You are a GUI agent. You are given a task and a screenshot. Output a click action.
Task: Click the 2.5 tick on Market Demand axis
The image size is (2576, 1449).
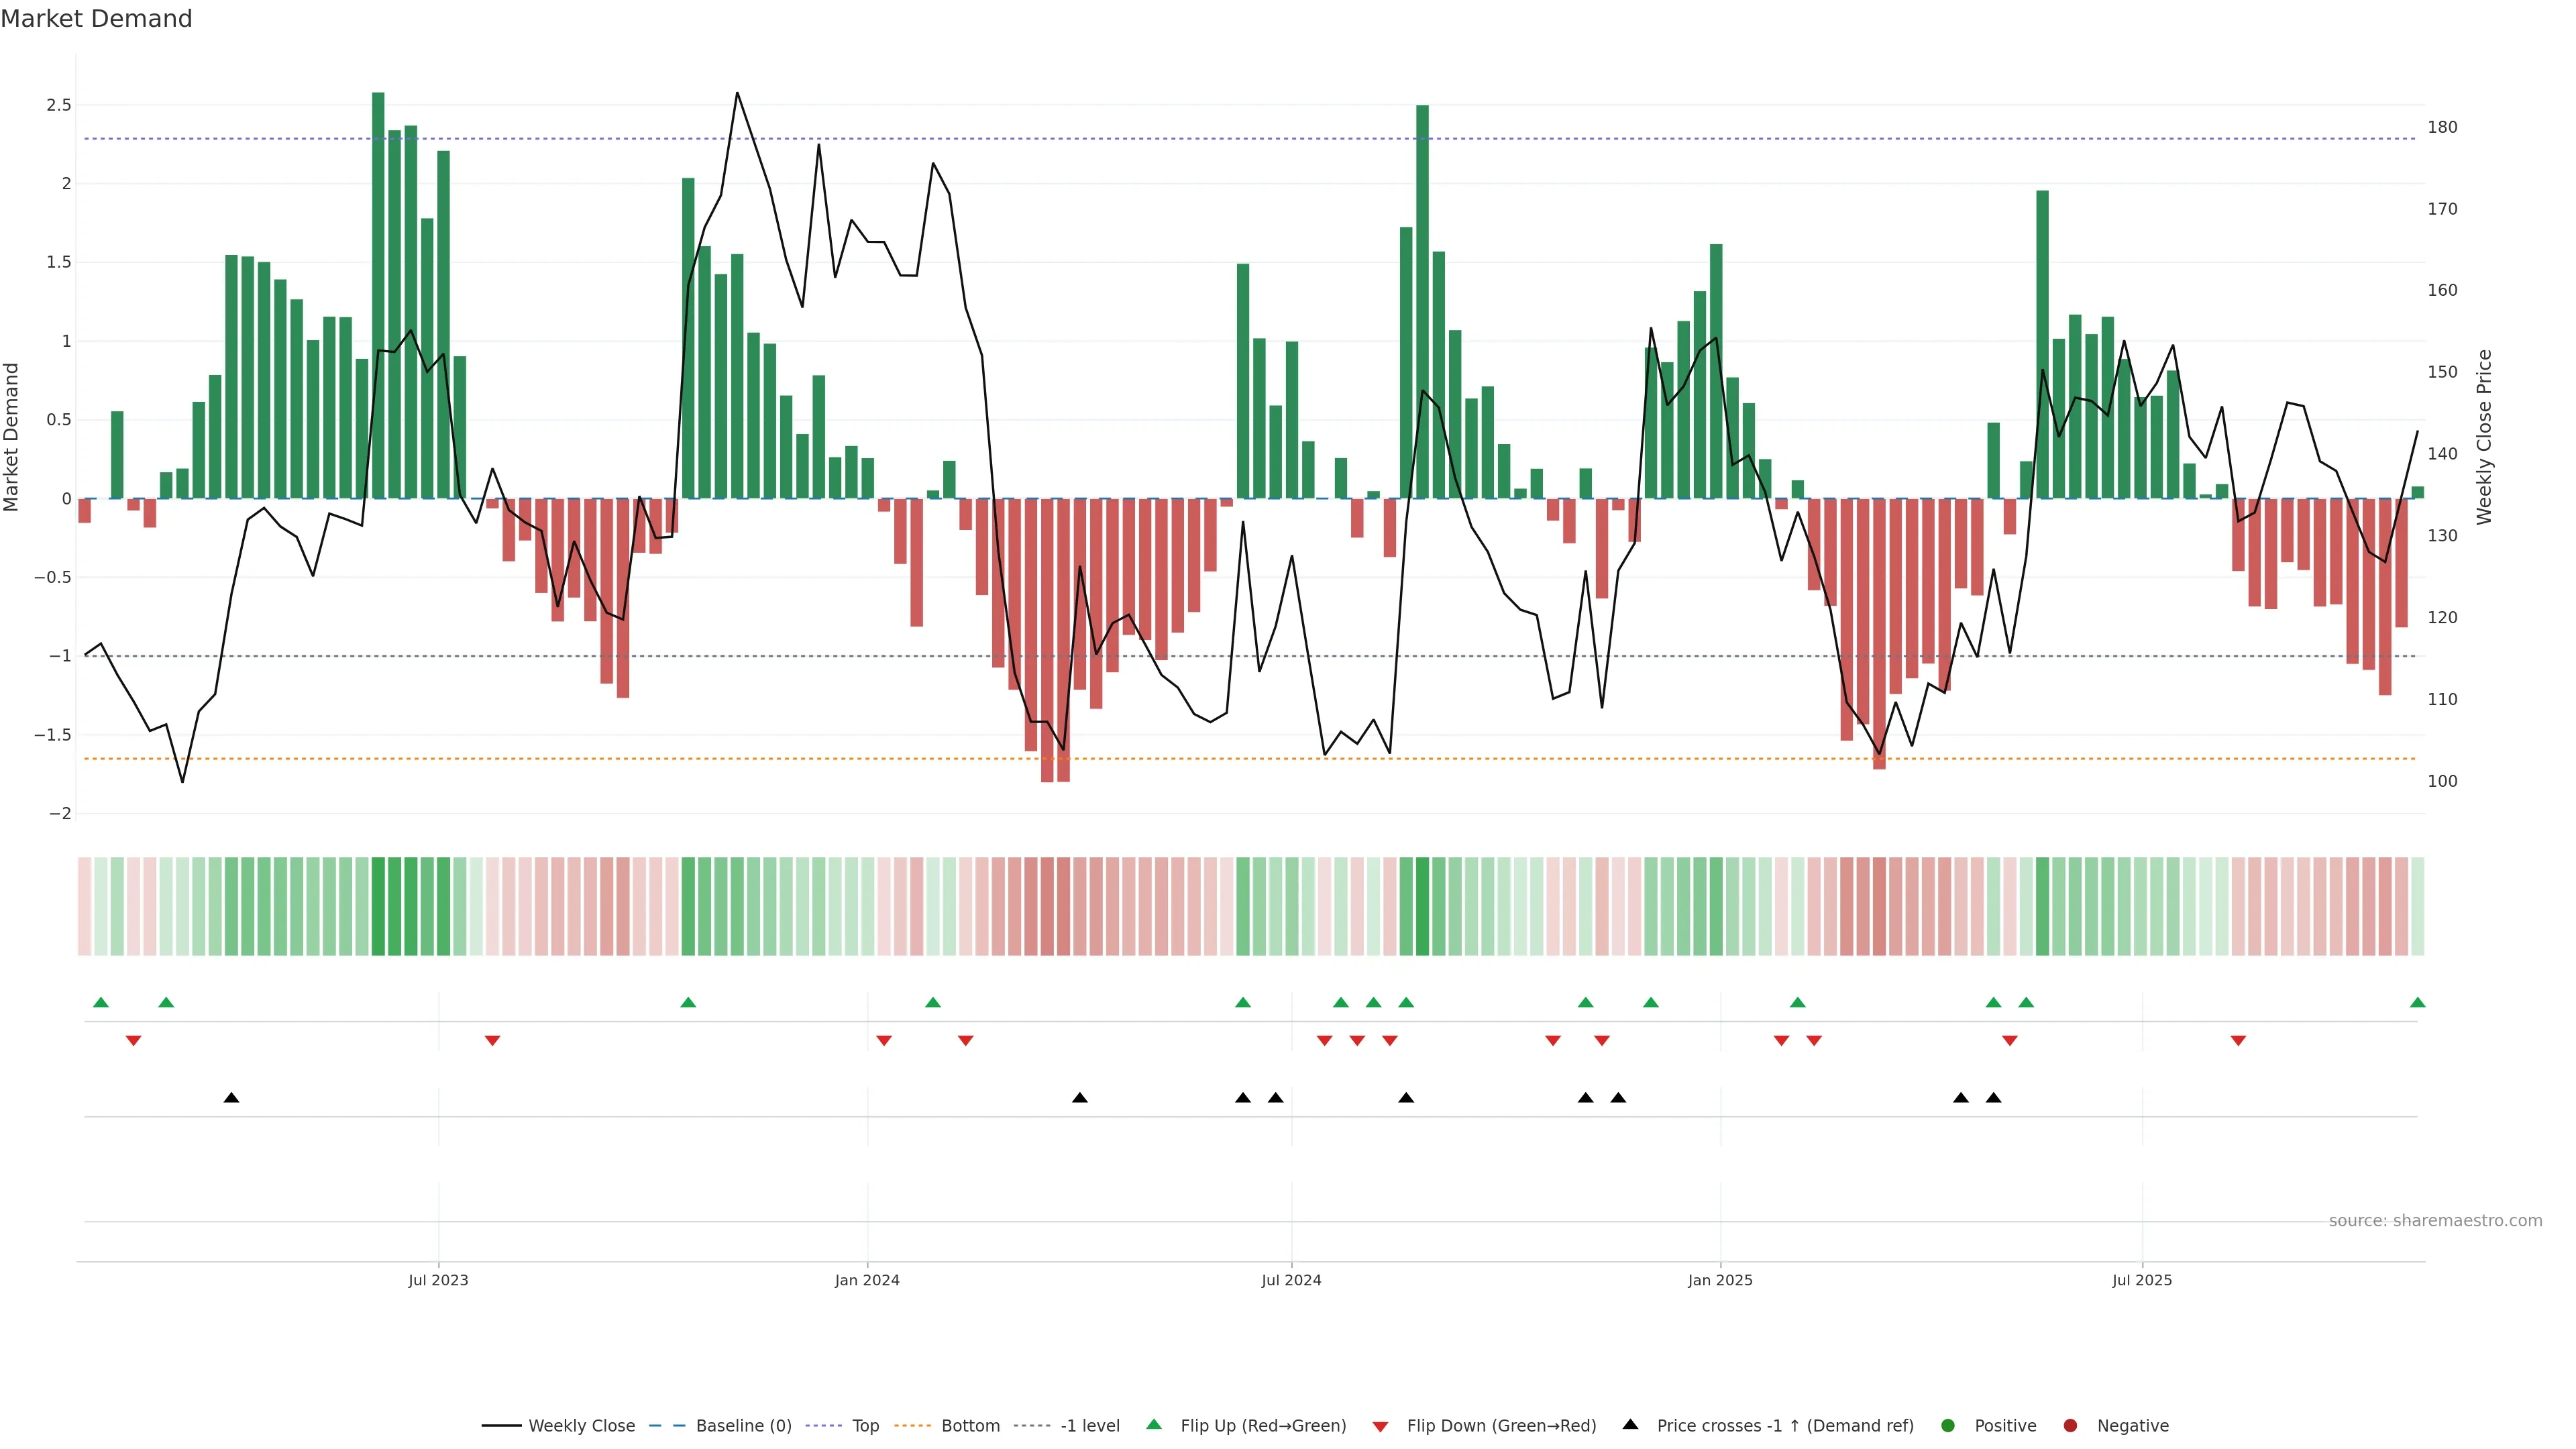(59, 105)
